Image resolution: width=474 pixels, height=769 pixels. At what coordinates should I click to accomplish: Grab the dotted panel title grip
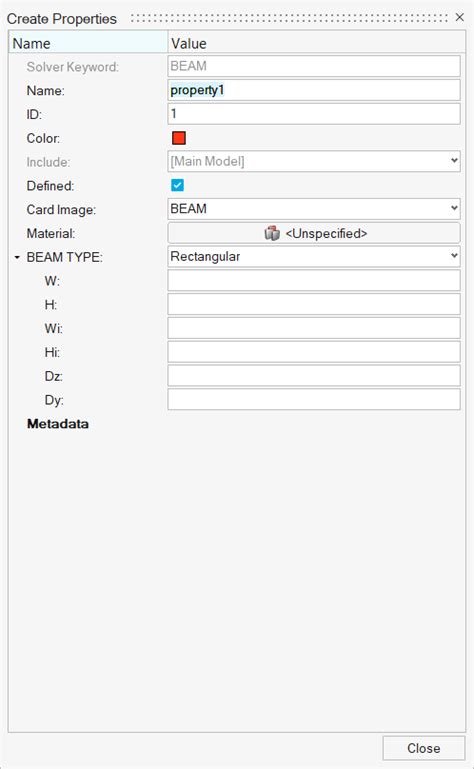pos(290,18)
